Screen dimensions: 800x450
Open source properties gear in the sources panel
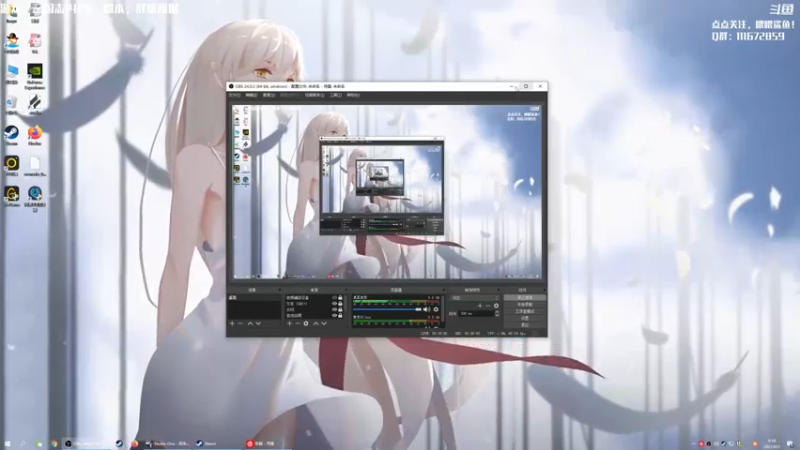[306, 323]
